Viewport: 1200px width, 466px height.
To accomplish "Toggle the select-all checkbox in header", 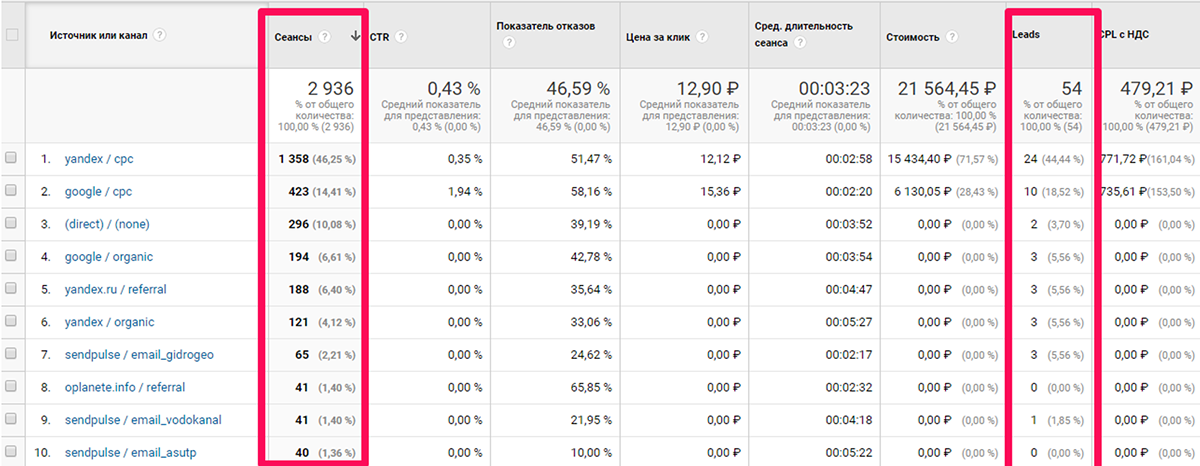I will pos(12,35).
